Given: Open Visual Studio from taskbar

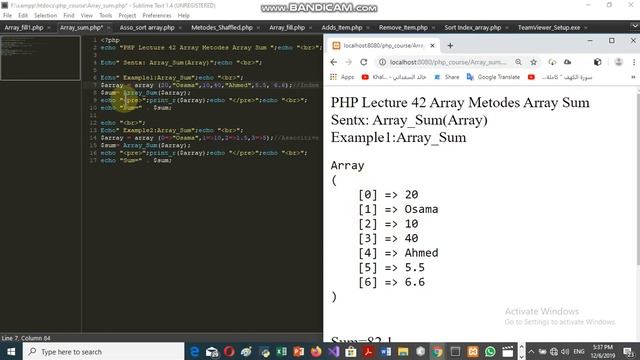Looking at the screenshot, I should click(333, 351).
